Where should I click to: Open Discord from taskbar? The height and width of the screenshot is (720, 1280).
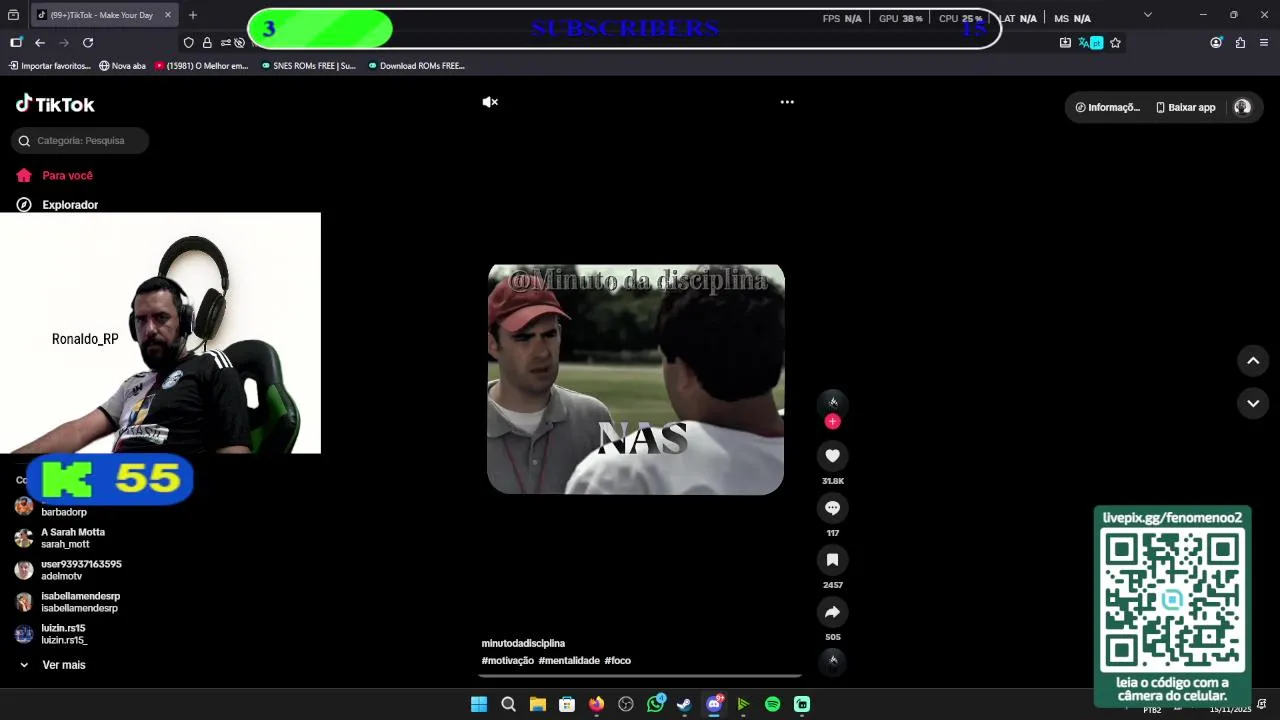tap(714, 704)
